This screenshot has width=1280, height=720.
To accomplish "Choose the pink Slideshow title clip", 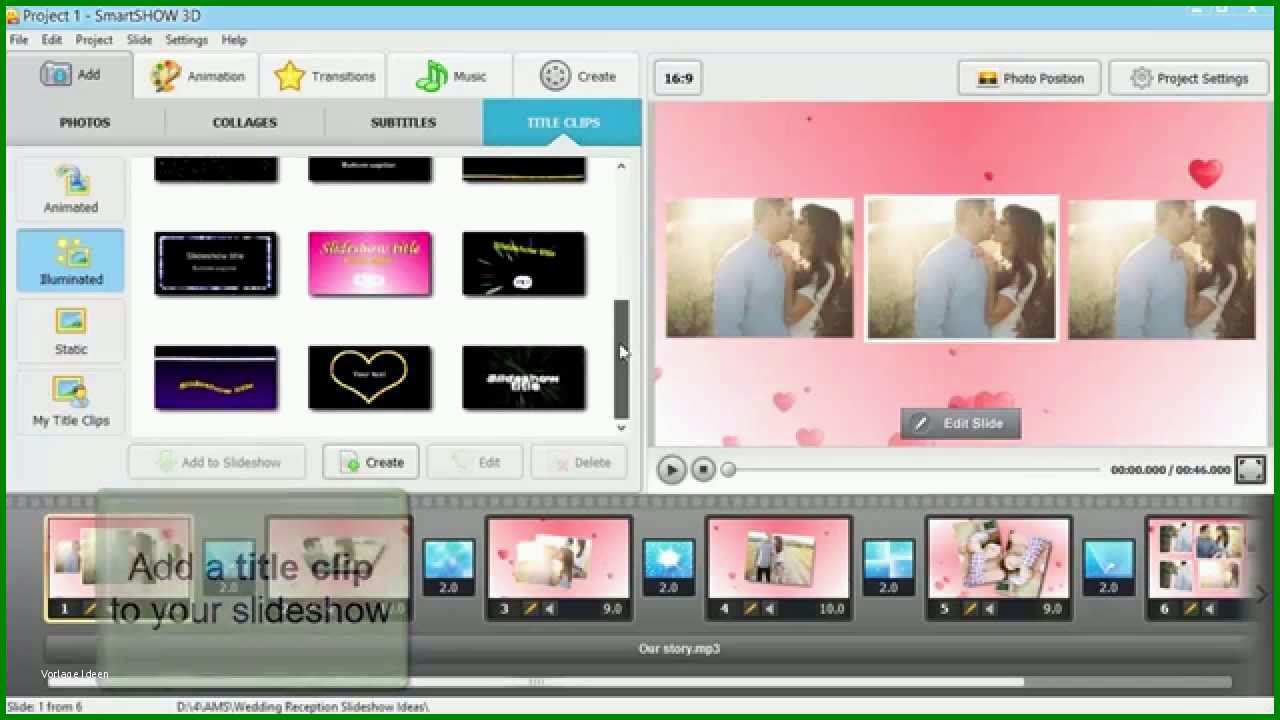I will point(370,264).
